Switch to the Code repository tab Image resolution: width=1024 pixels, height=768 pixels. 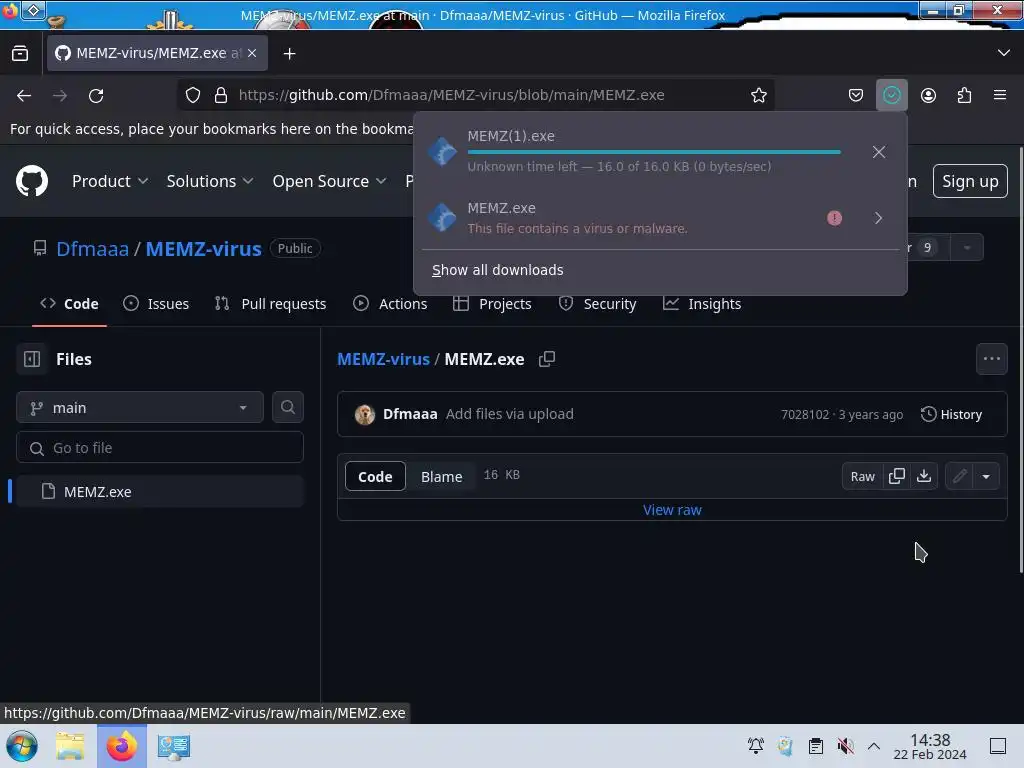(x=69, y=304)
